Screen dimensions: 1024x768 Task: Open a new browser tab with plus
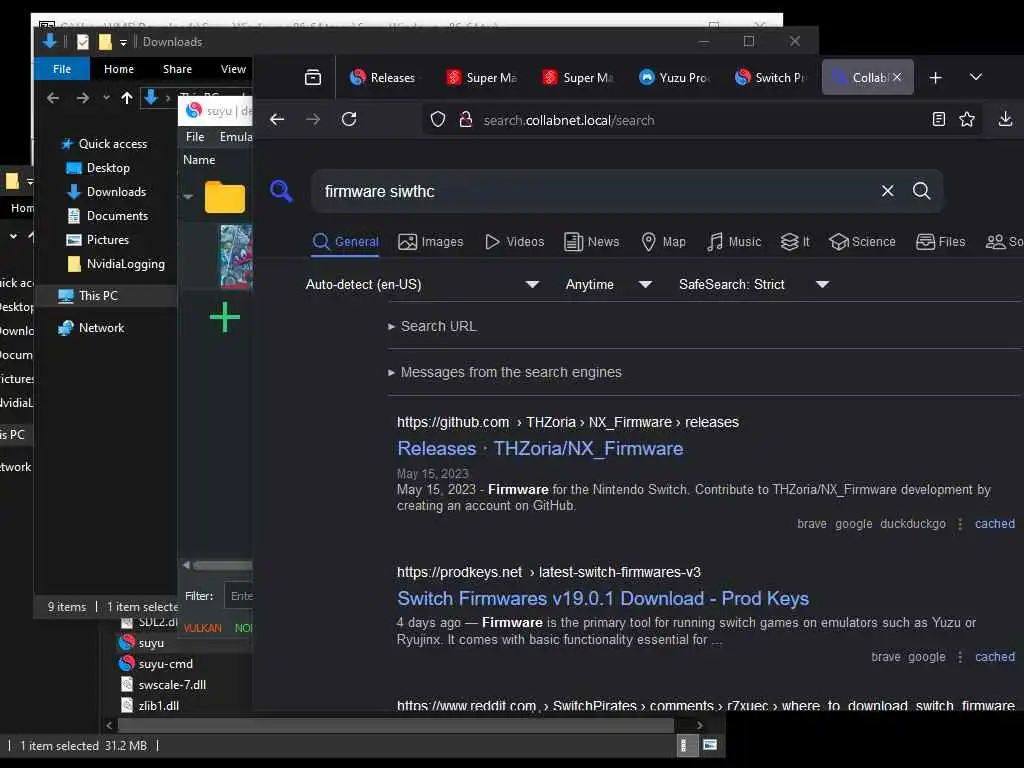pos(935,78)
